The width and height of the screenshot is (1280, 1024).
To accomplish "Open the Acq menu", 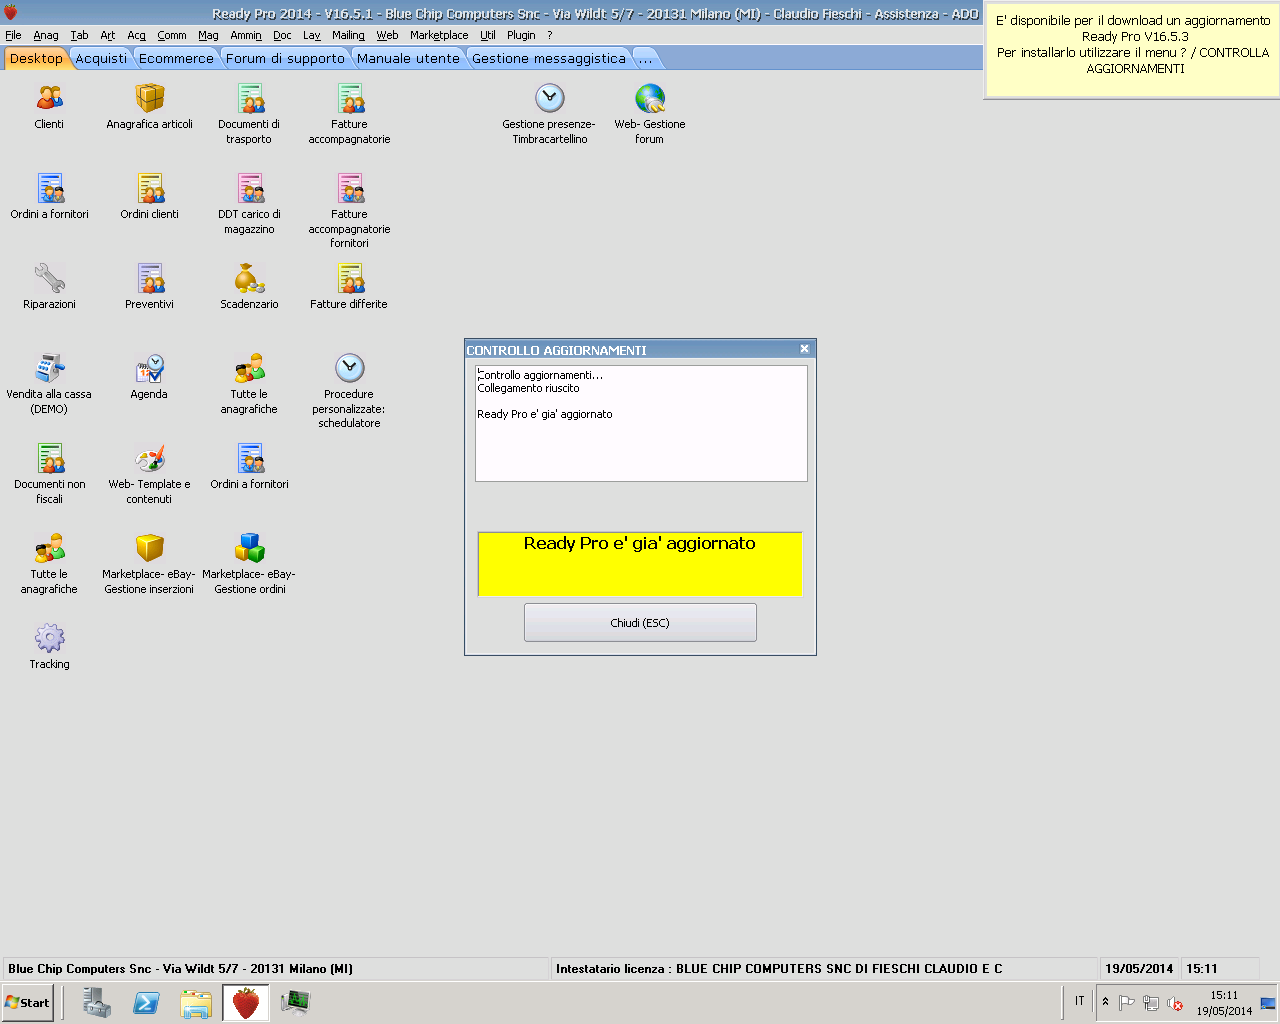I will pos(137,35).
